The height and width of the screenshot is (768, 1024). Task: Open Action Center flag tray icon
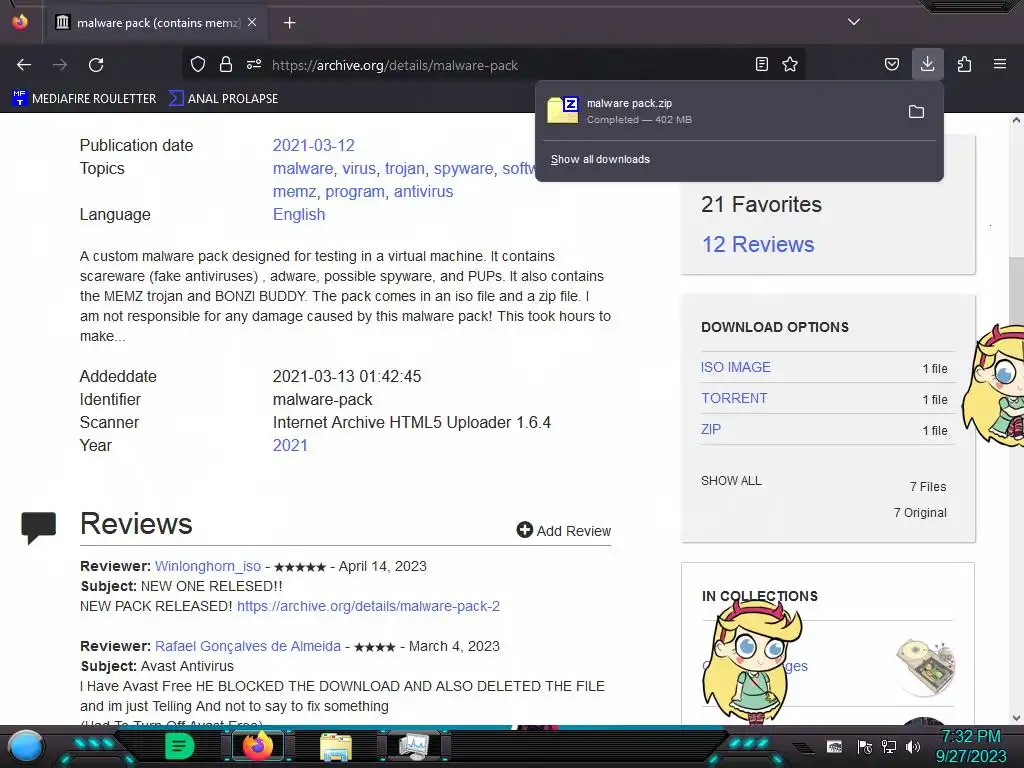coord(865,746)
